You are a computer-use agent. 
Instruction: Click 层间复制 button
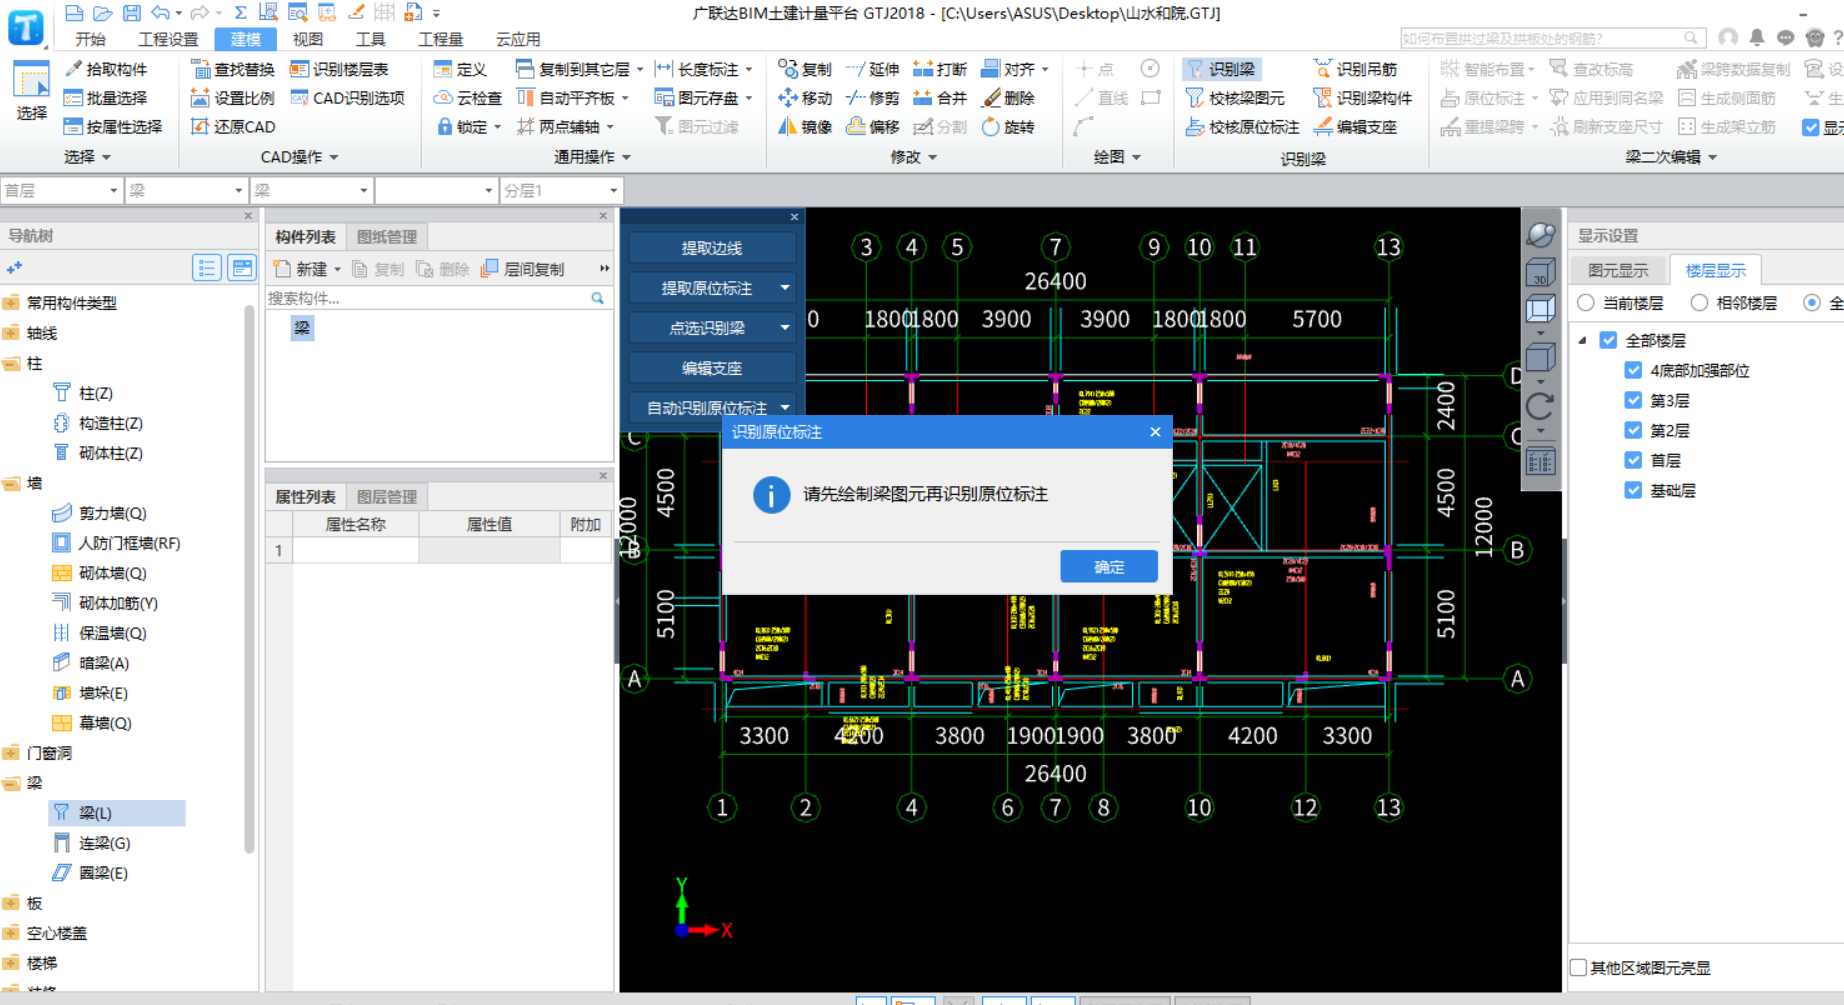523,269
